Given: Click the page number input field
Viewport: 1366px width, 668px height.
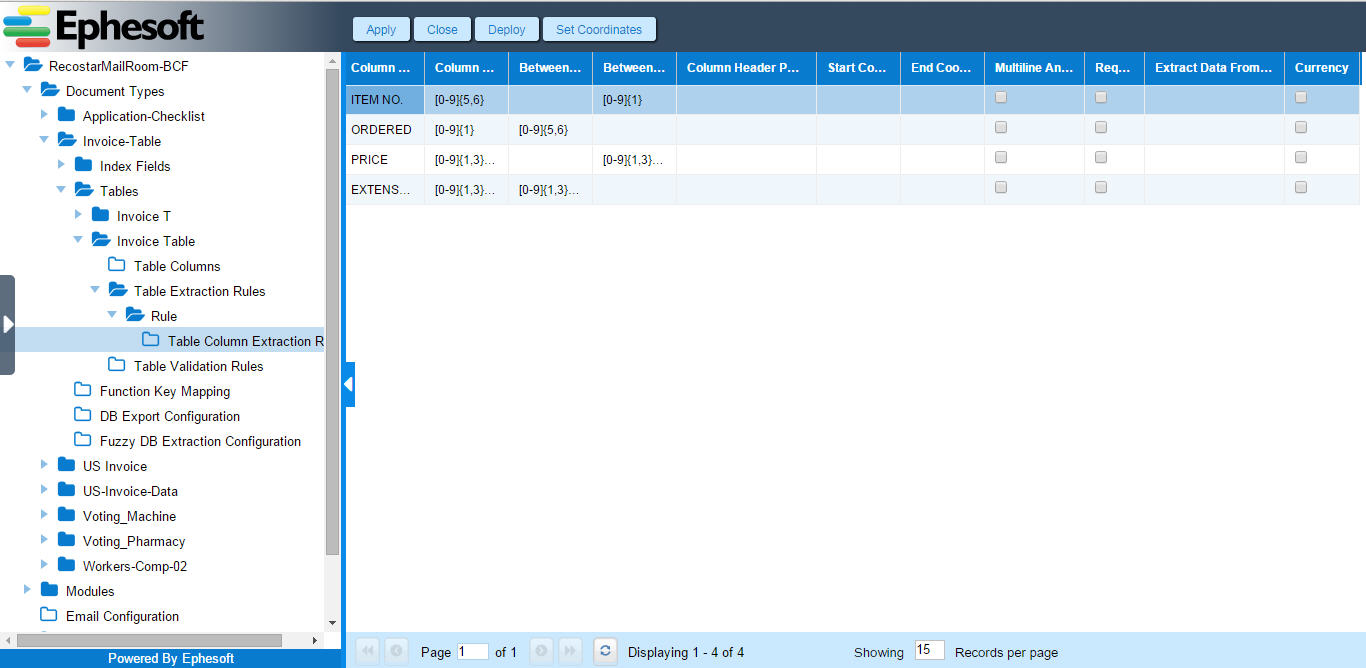Looking at the screenshot, I should (x=473, y=651).
